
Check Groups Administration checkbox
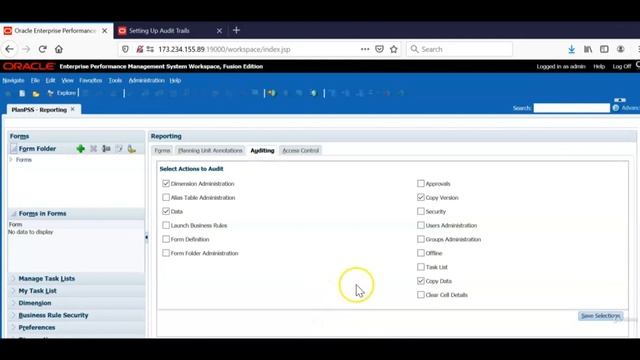[421, 239]
